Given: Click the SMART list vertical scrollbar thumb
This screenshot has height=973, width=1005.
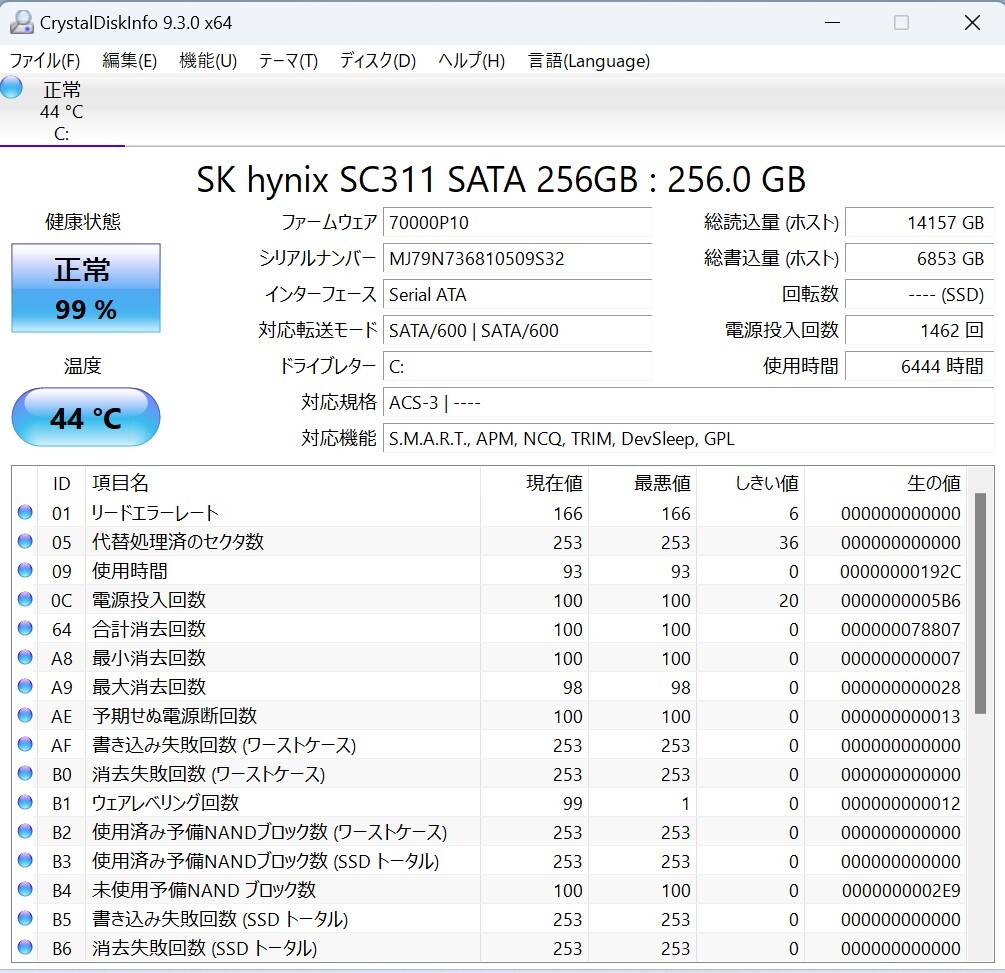Looking at the screenshot, I should pyautogui.click(x=980, y=603).
